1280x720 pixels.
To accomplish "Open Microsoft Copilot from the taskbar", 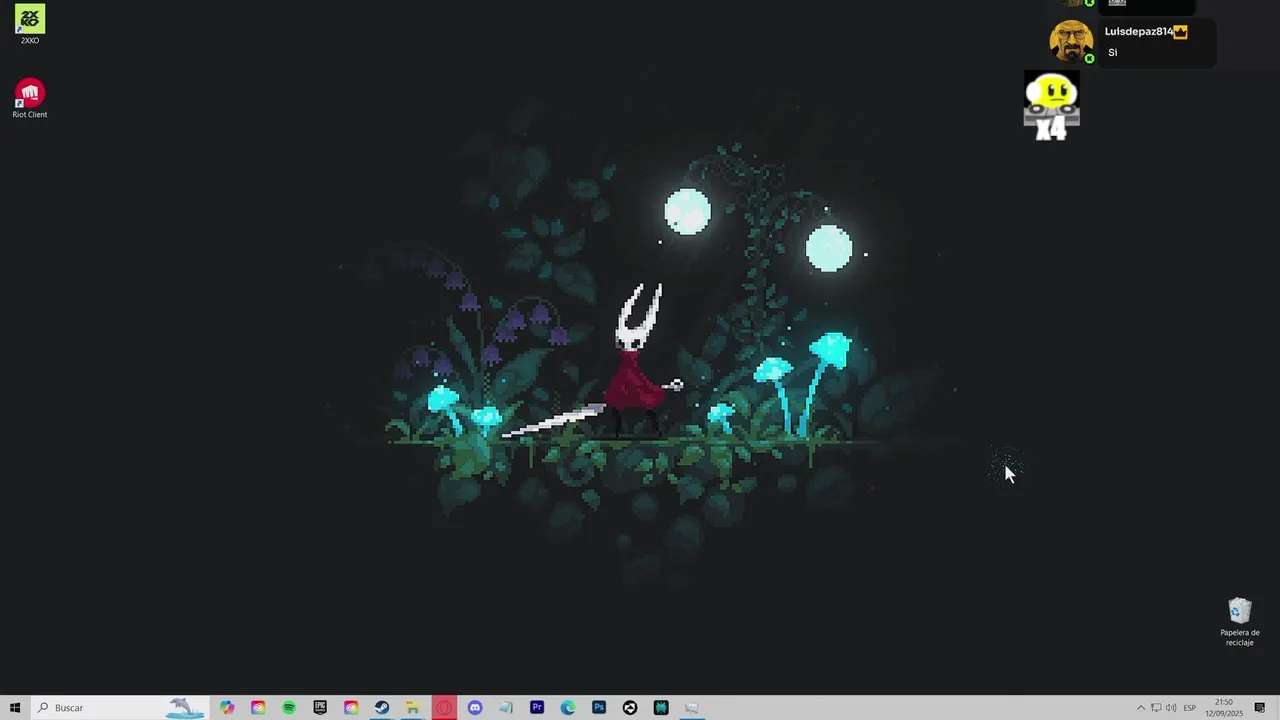I will [x=227, y=708].
